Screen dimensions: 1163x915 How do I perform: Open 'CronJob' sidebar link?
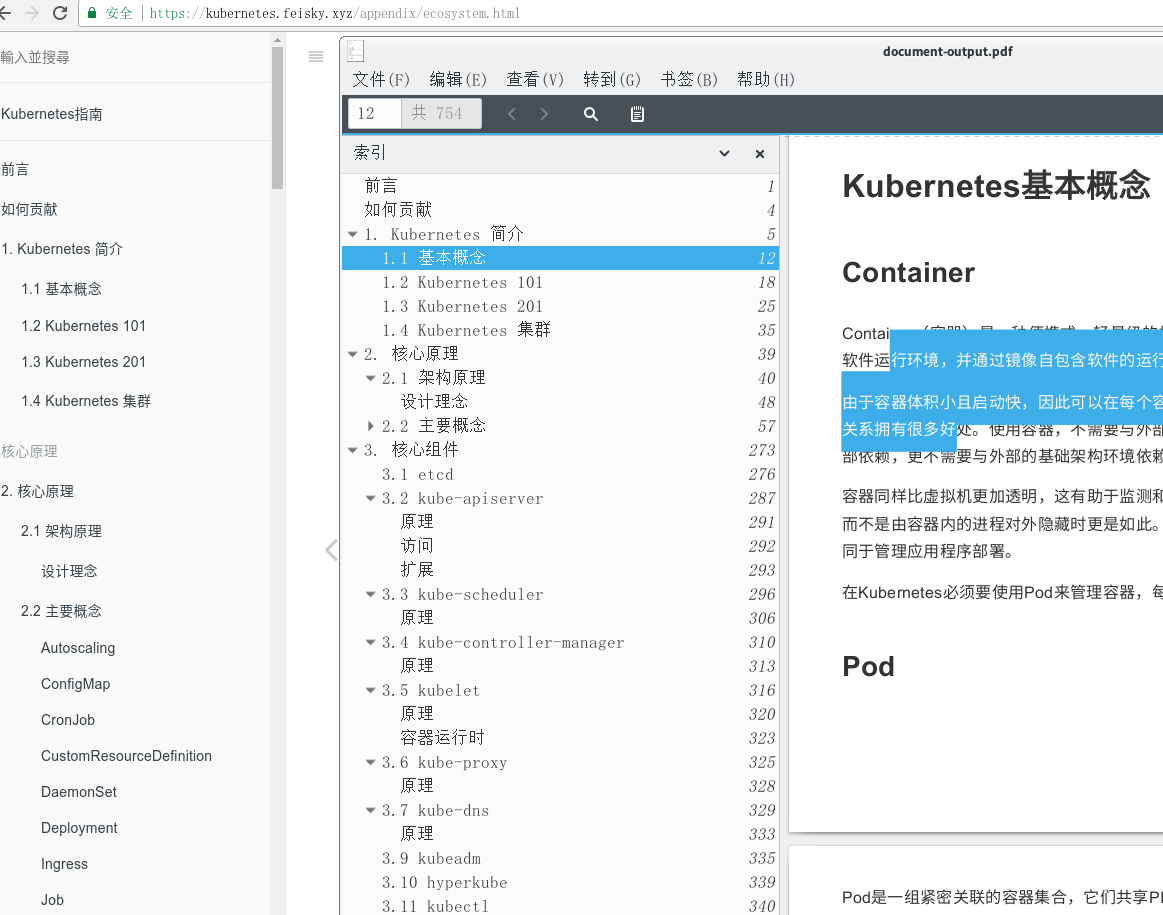point(68,720)
